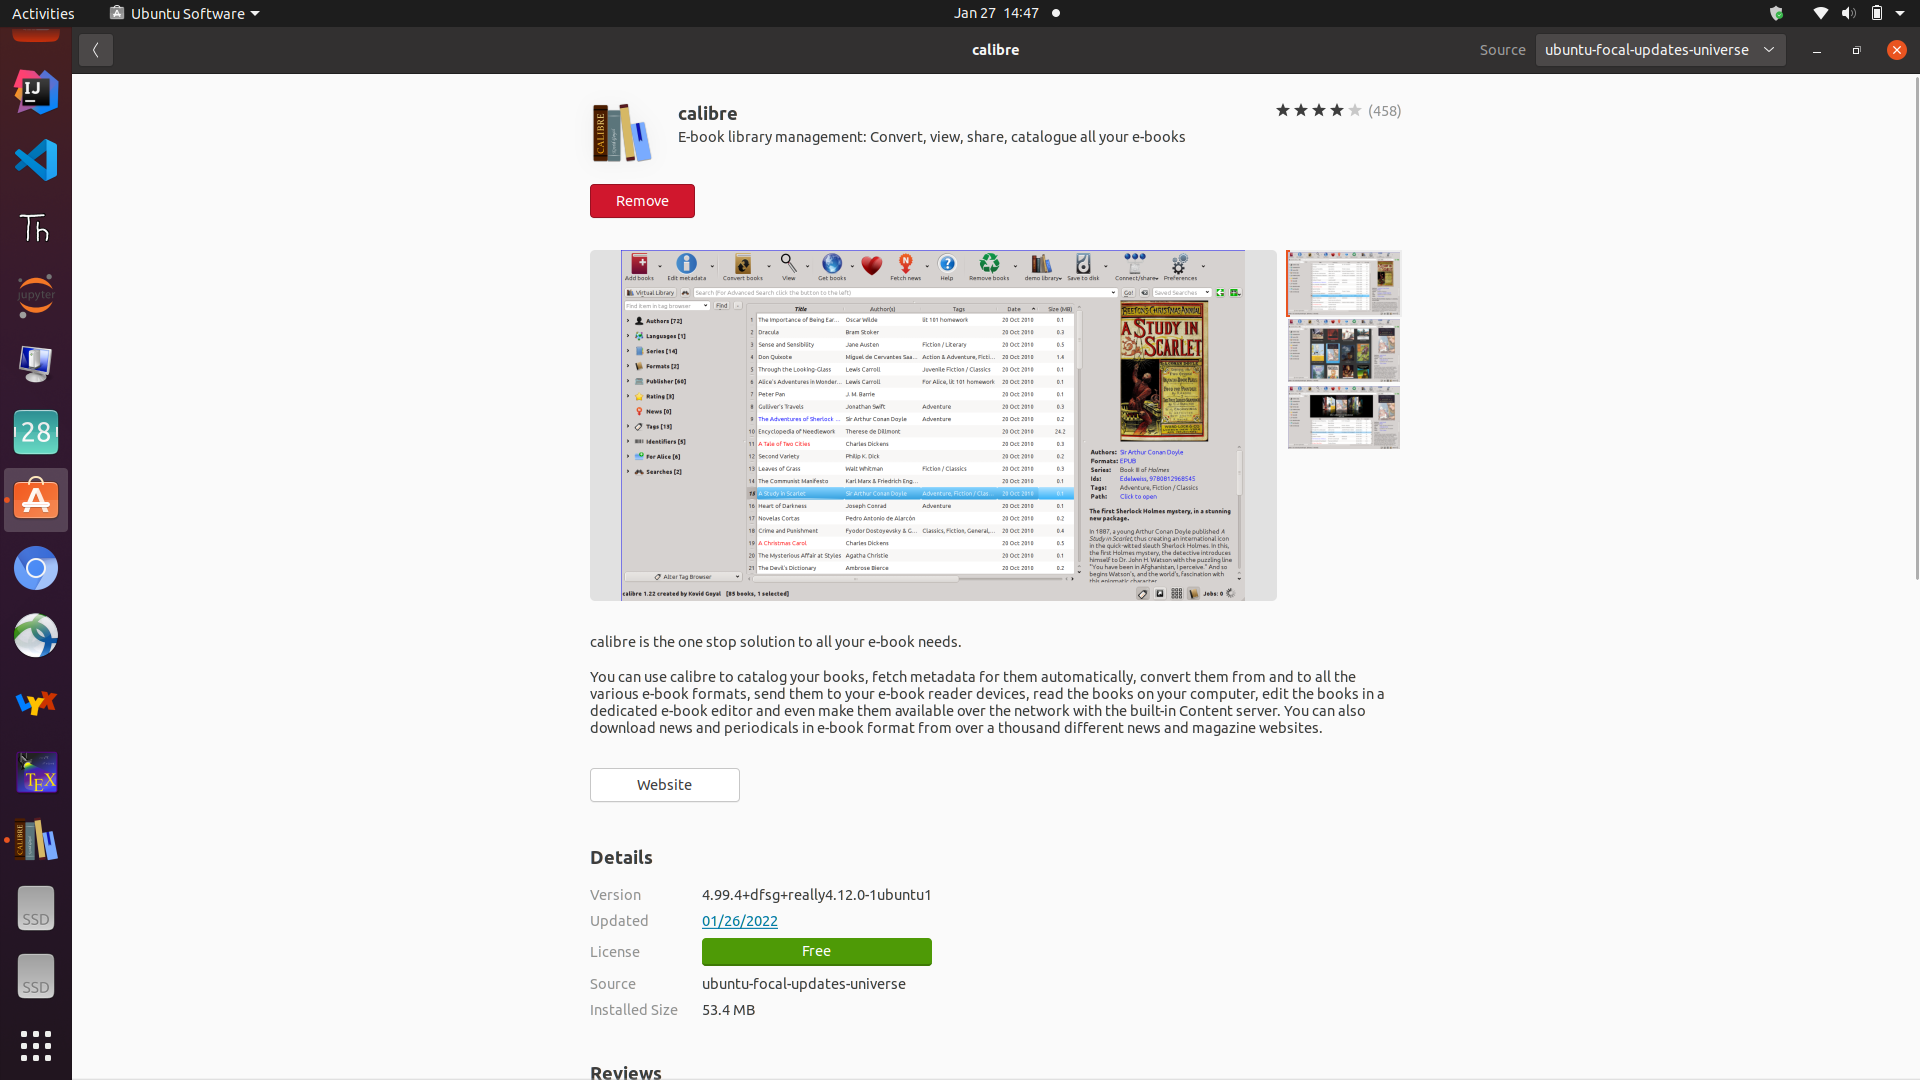This screenshot has width=1920, height=1080.
Task: Open the Ubuntu Software app menu
Action: point(185,13)
